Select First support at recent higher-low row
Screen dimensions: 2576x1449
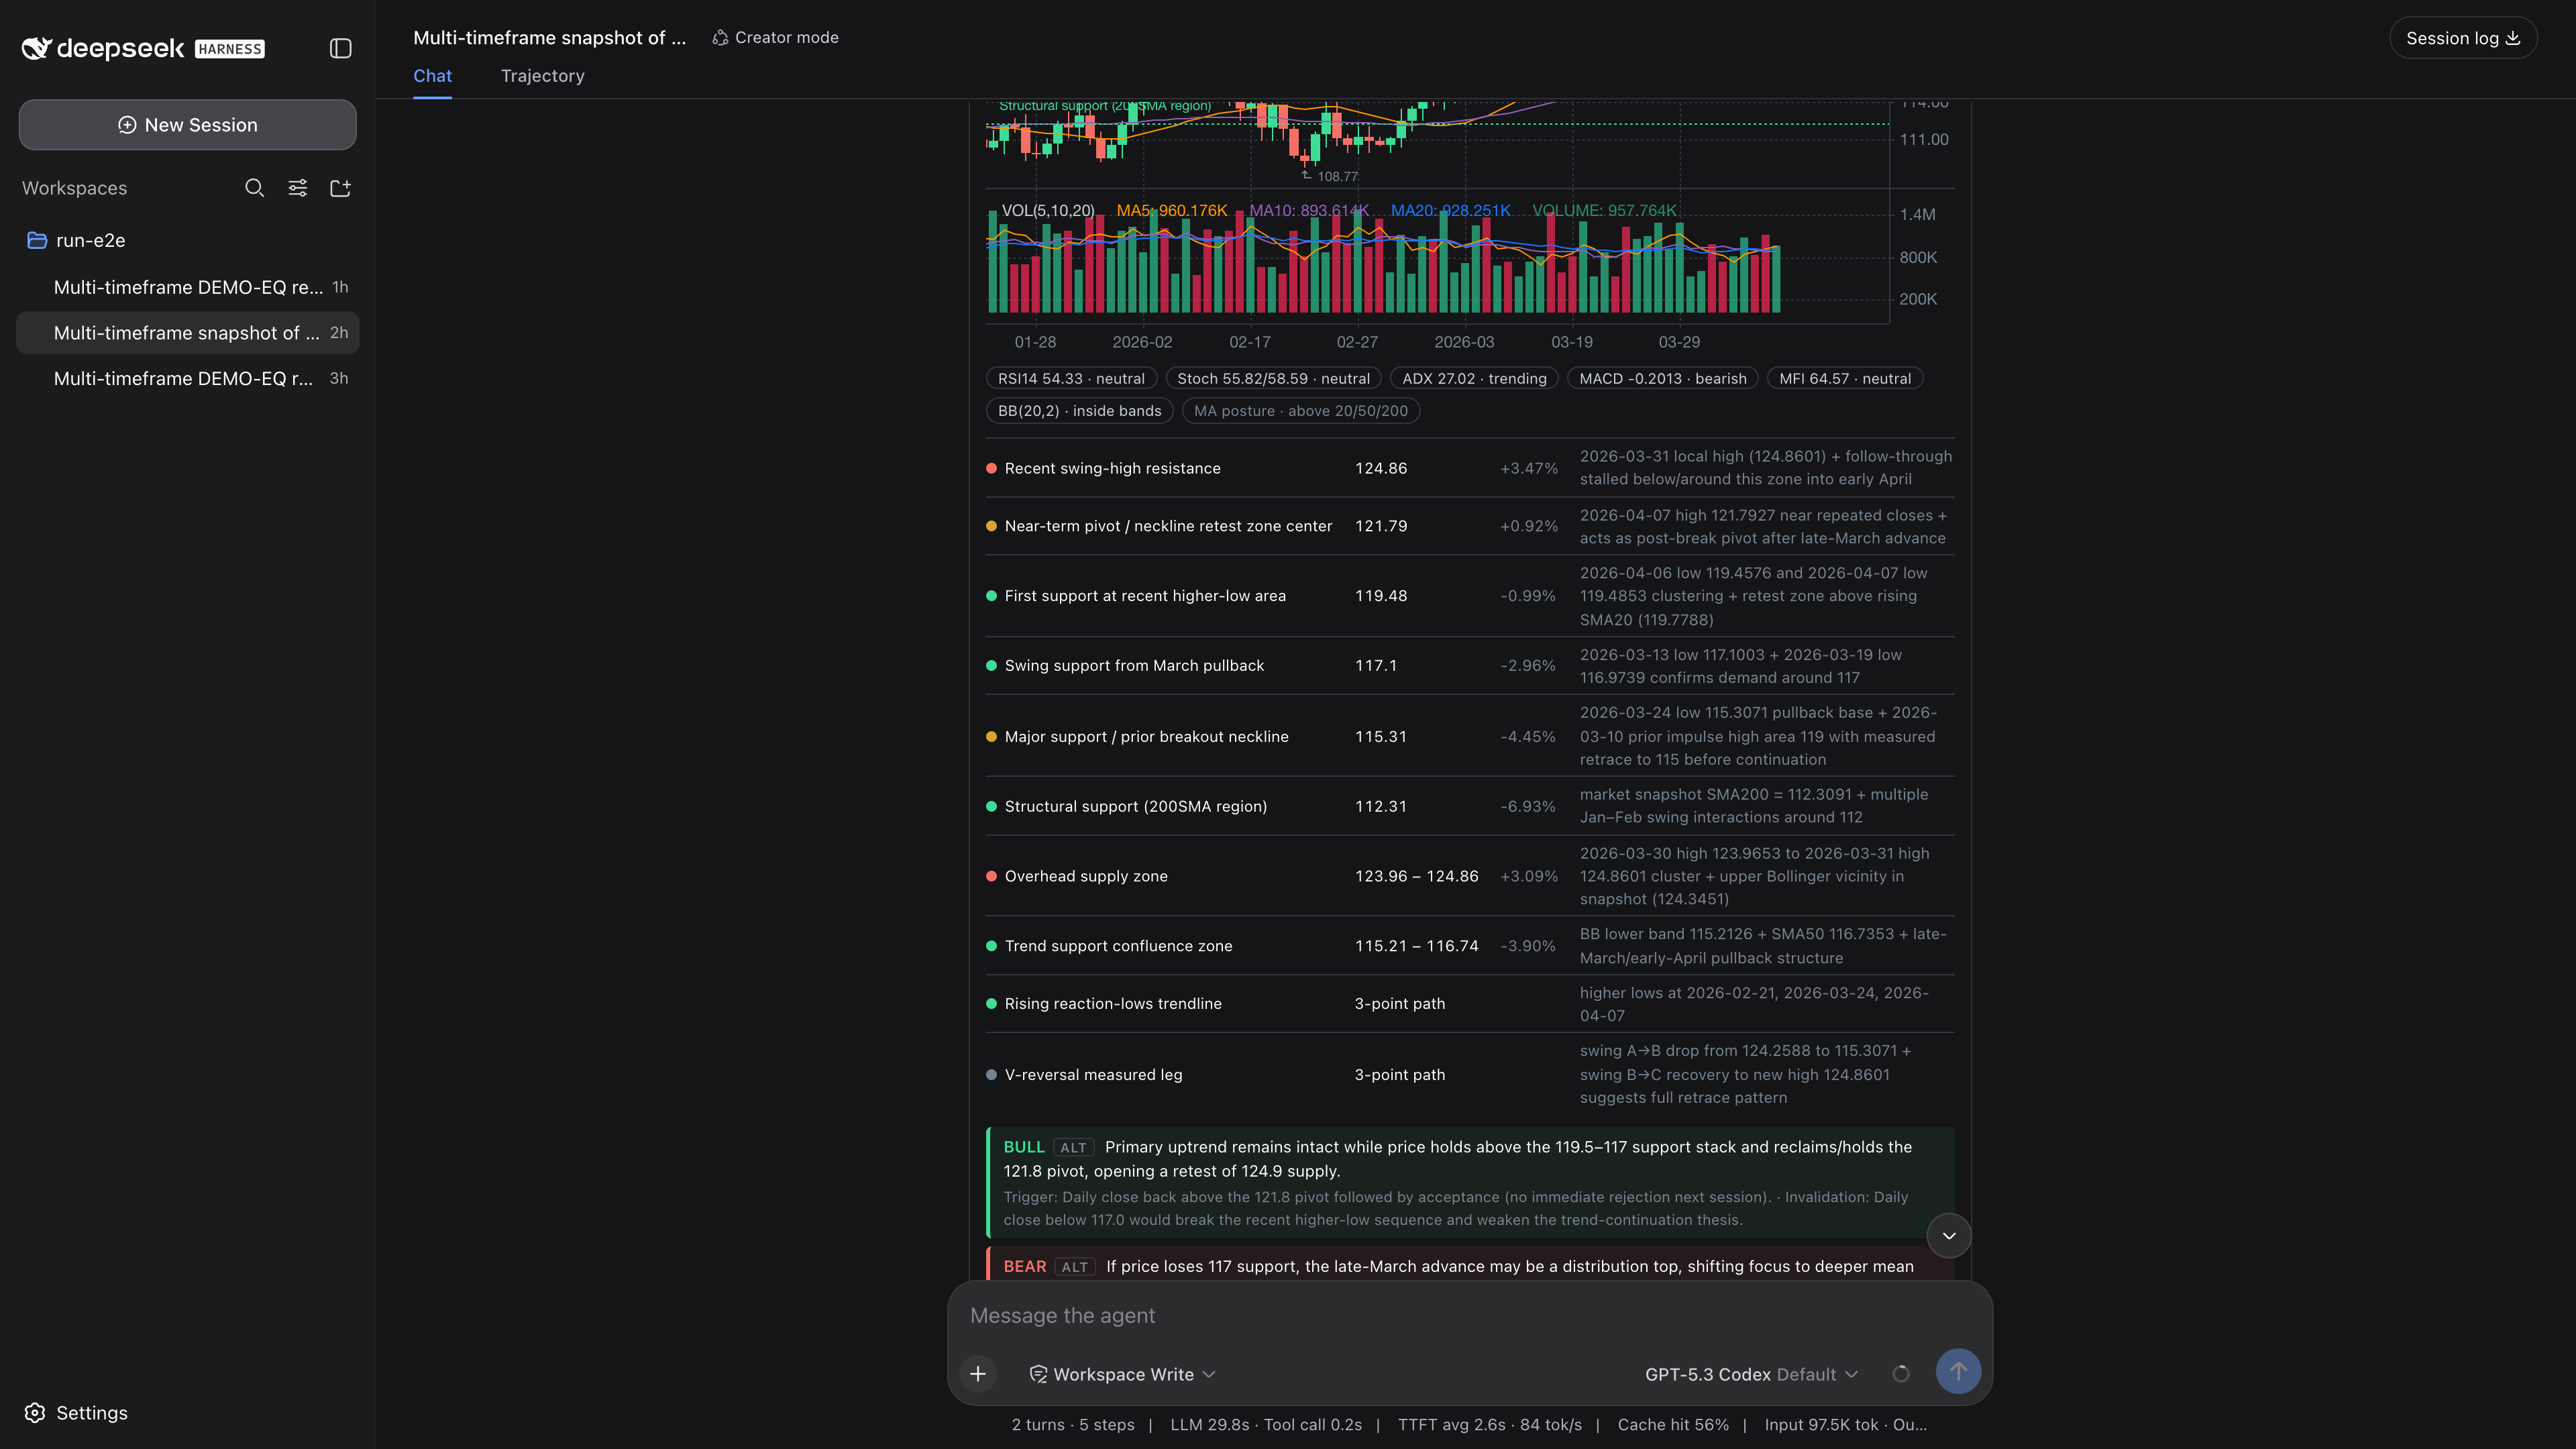point(1470,596)
